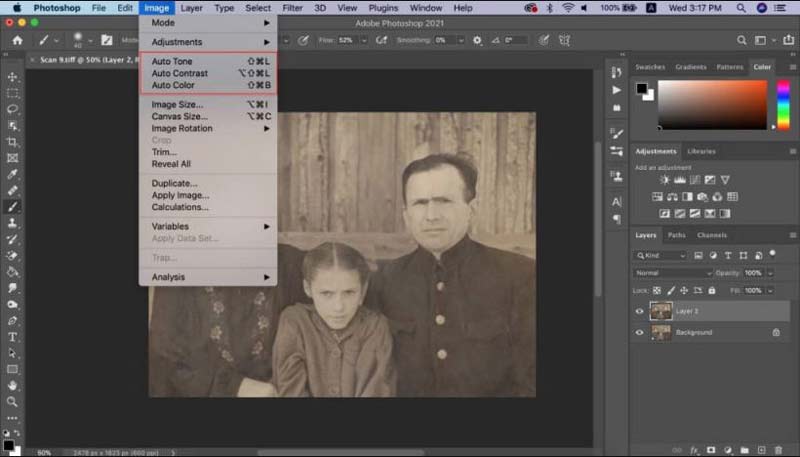Select the Crop tool

pos(13,141)
